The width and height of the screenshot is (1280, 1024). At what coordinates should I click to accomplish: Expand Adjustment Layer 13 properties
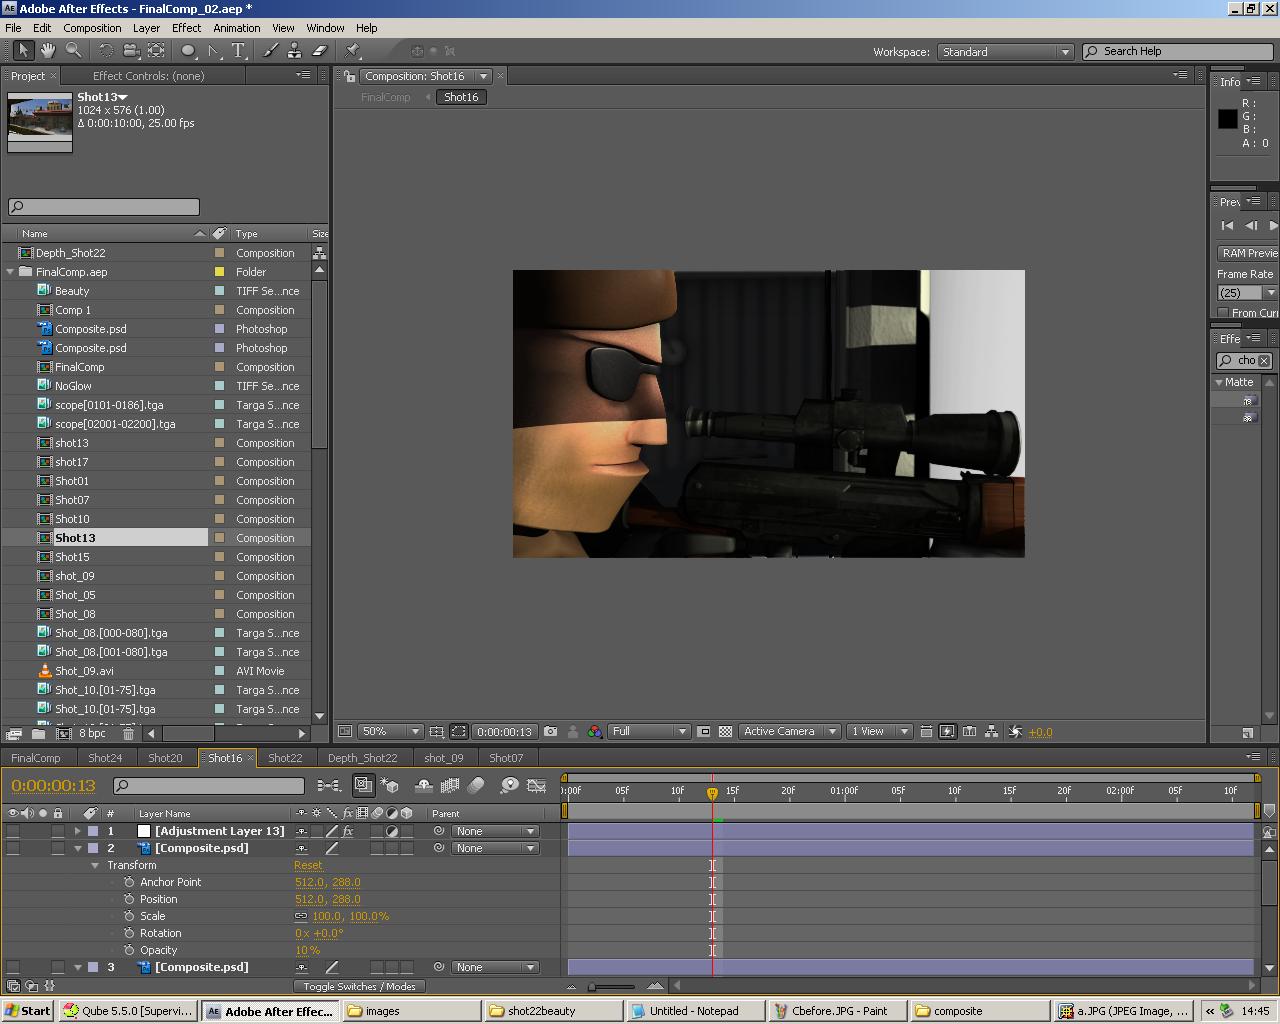point(78,831)
